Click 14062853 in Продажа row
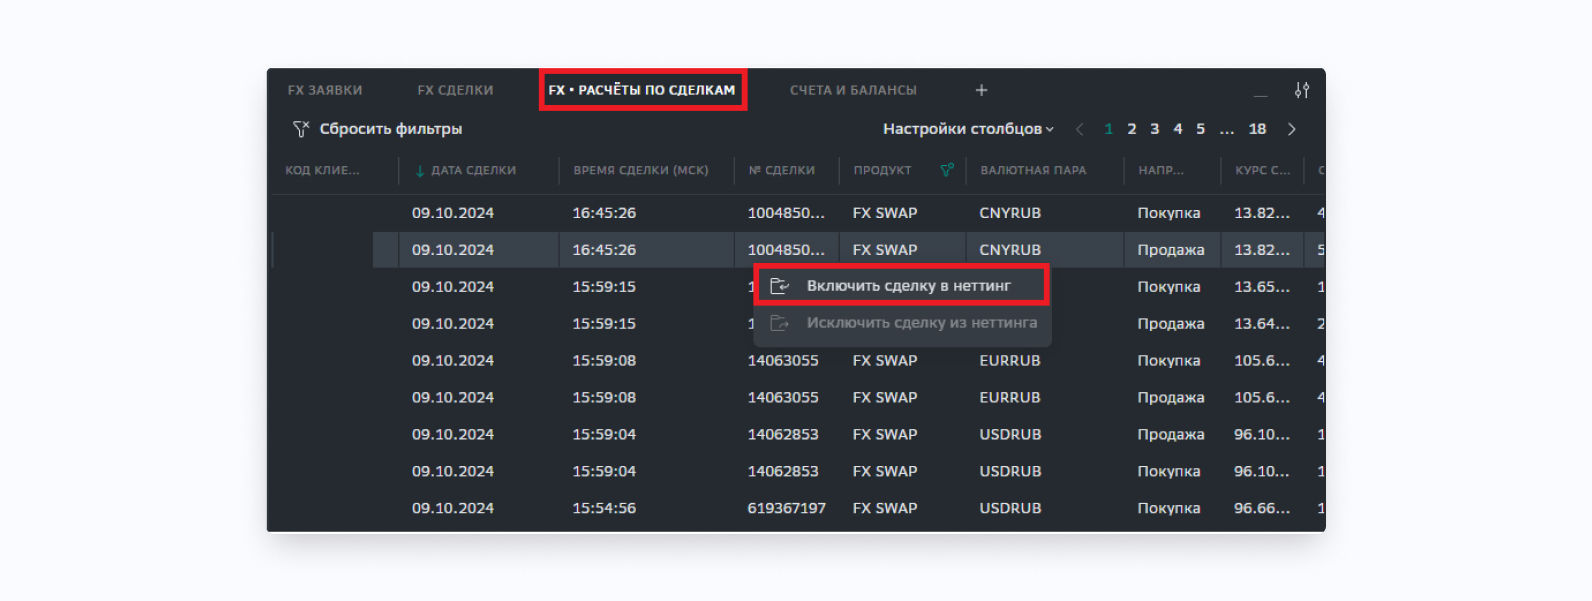The width and height of the screenshot is (1592, 601). click(783, 434)
